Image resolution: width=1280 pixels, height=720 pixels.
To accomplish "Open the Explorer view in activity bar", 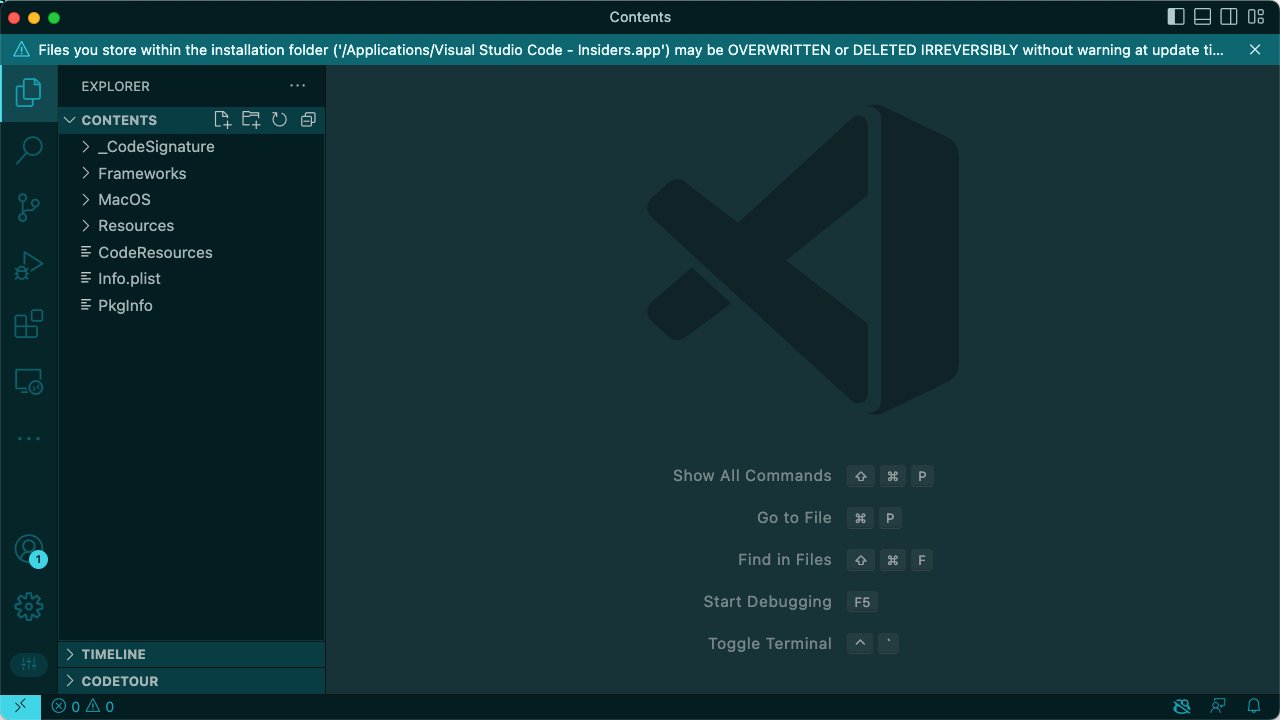I will click(29, 94).
